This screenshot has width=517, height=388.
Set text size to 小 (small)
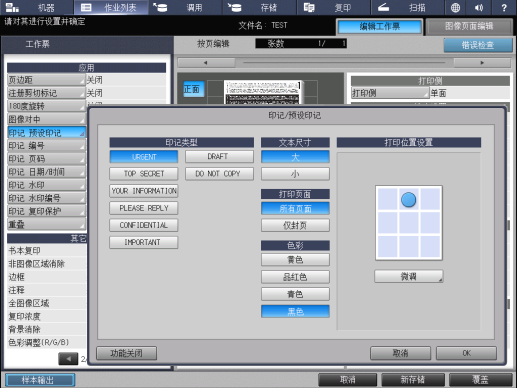pos(295,174)
